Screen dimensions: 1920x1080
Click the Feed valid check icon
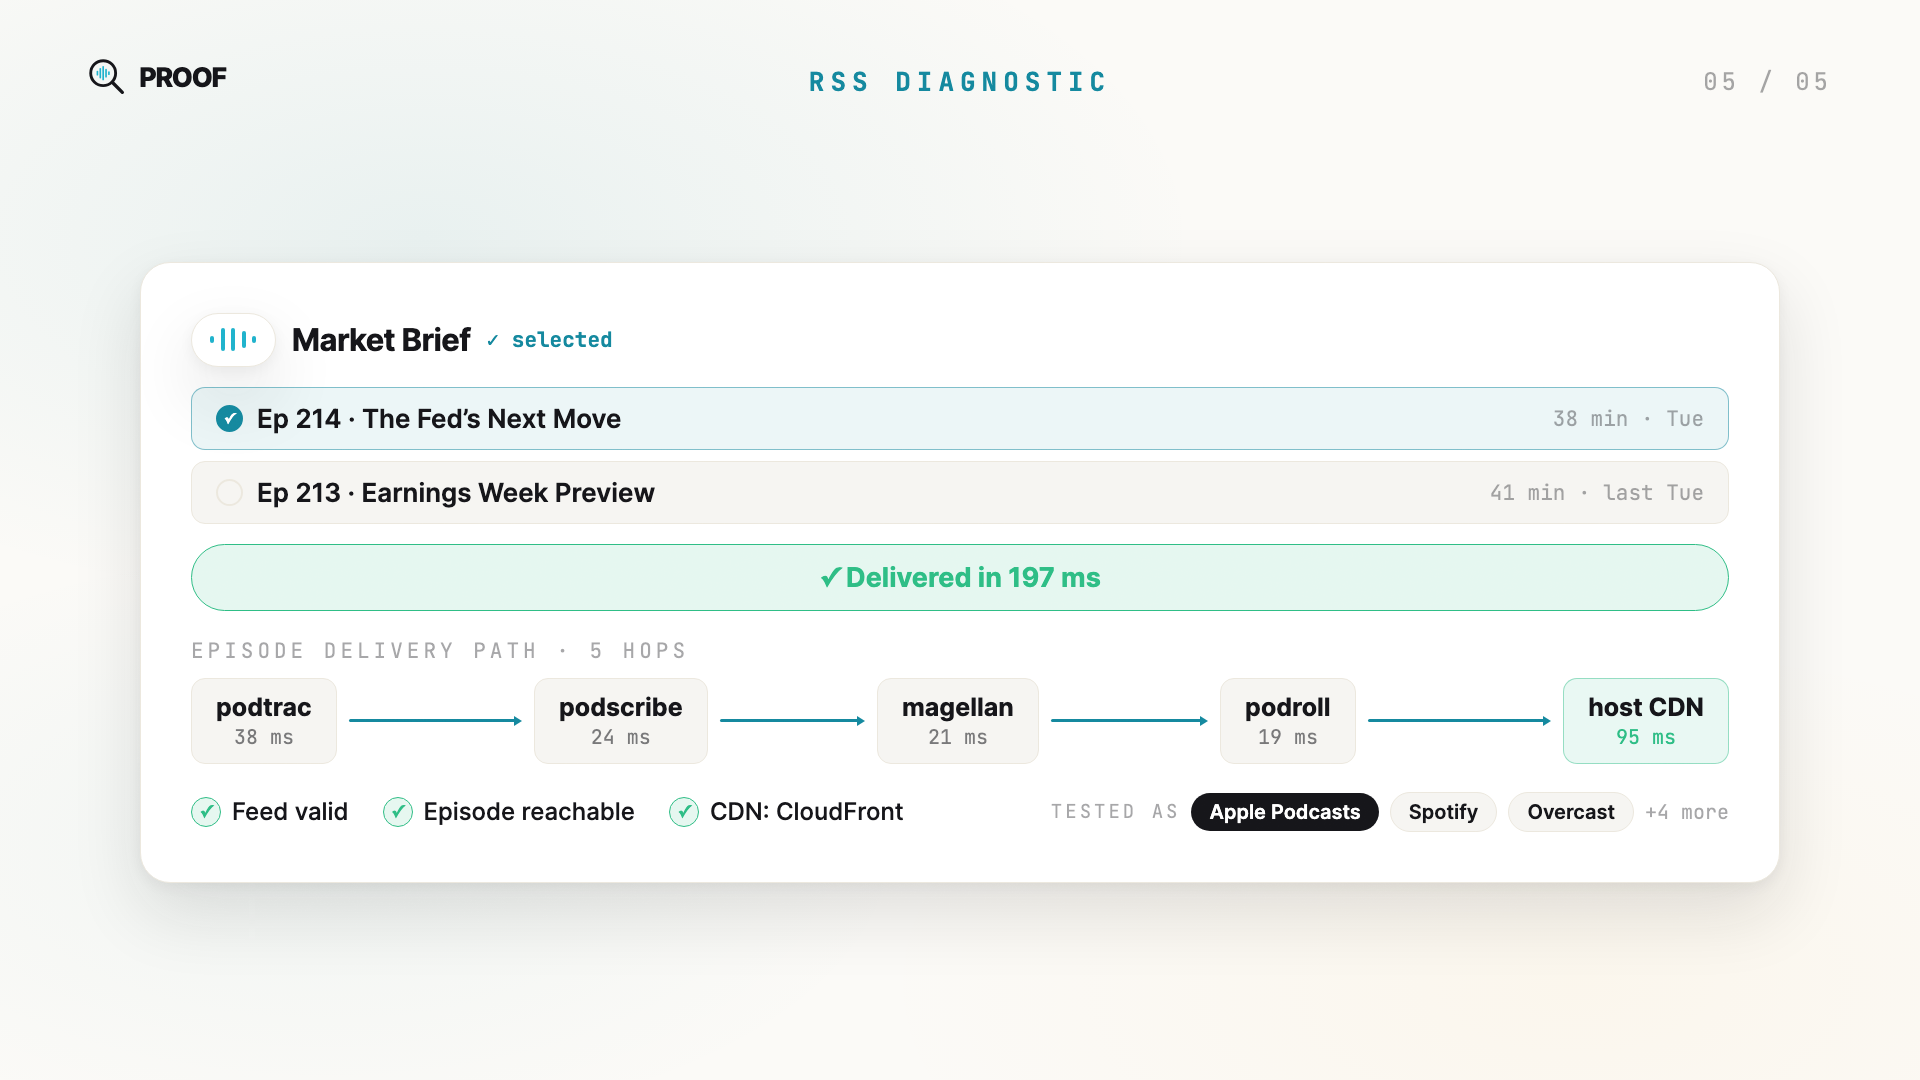(206, 812)
